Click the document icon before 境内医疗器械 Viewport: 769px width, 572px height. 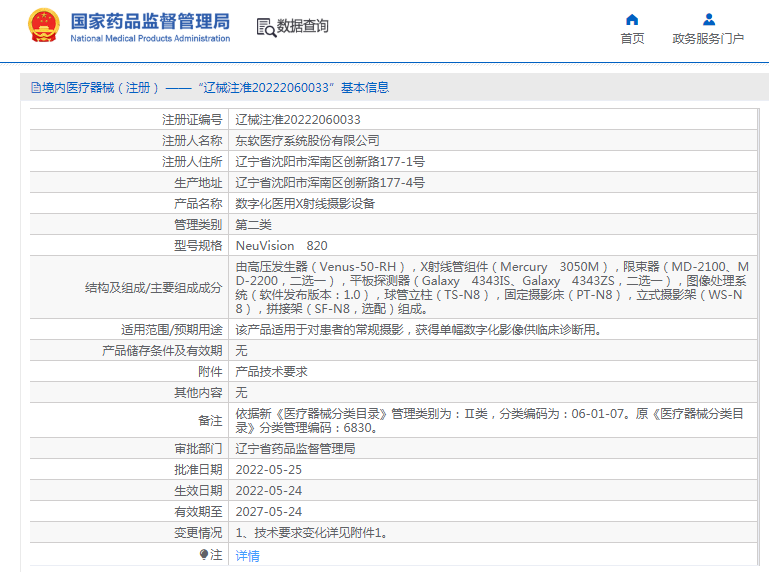(x=36, y=88)
